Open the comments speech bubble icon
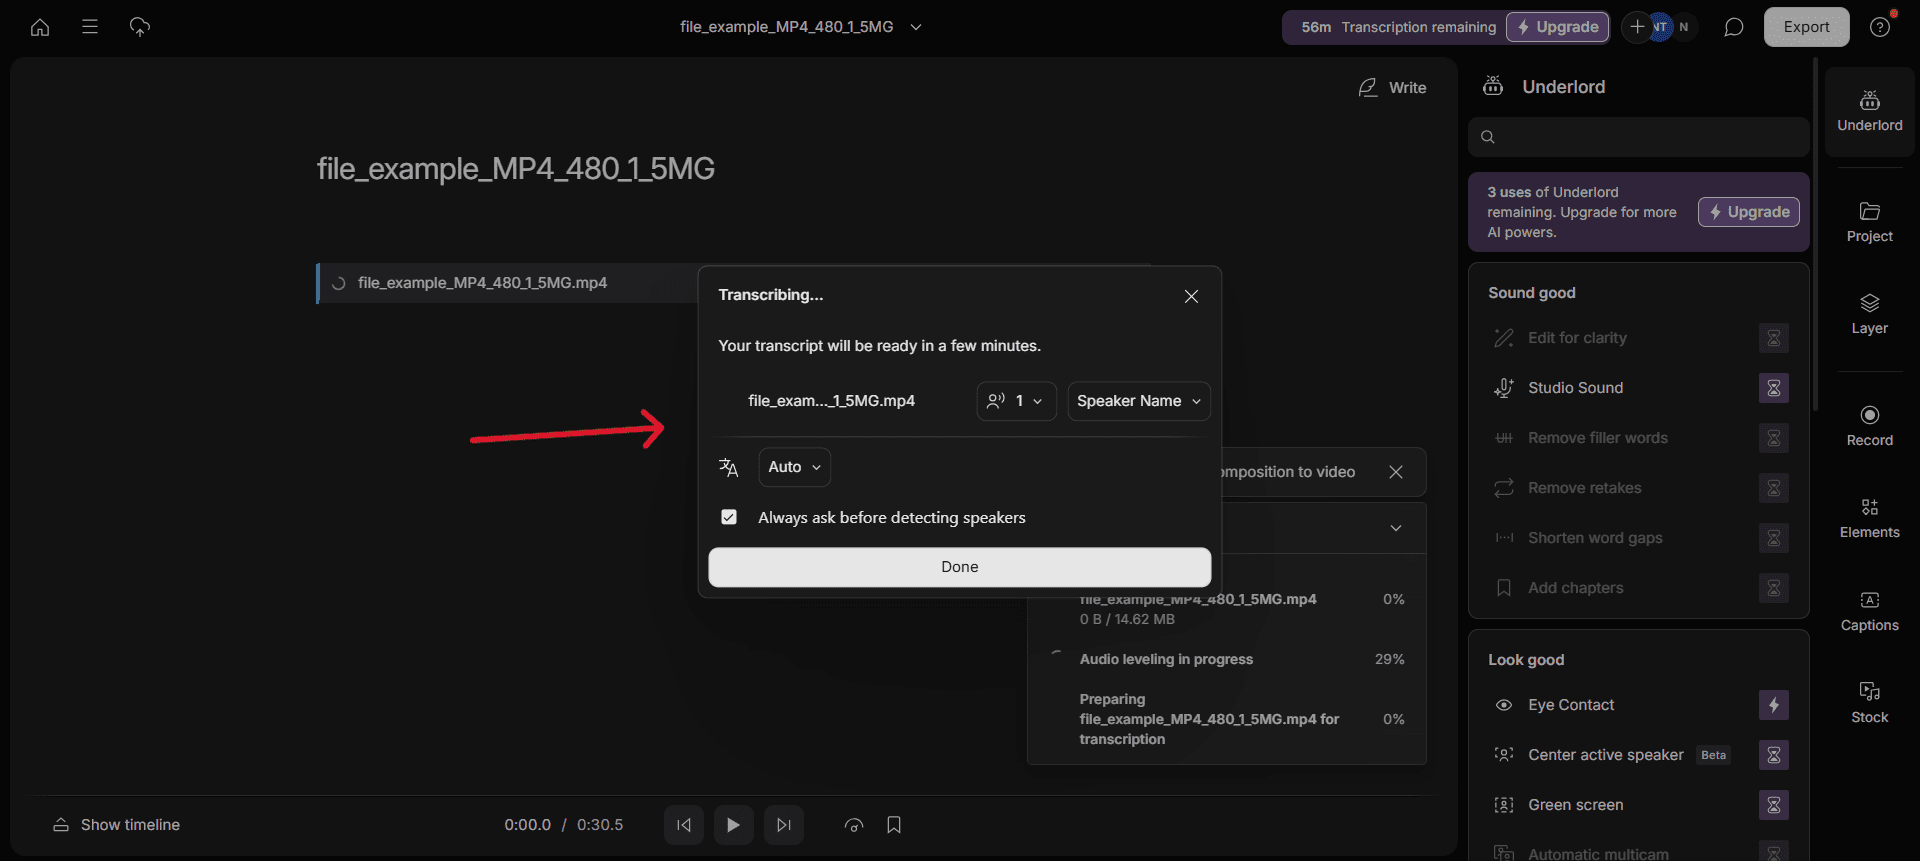The width and height of the screenshot is (1920, 861). pos(1734,27)
